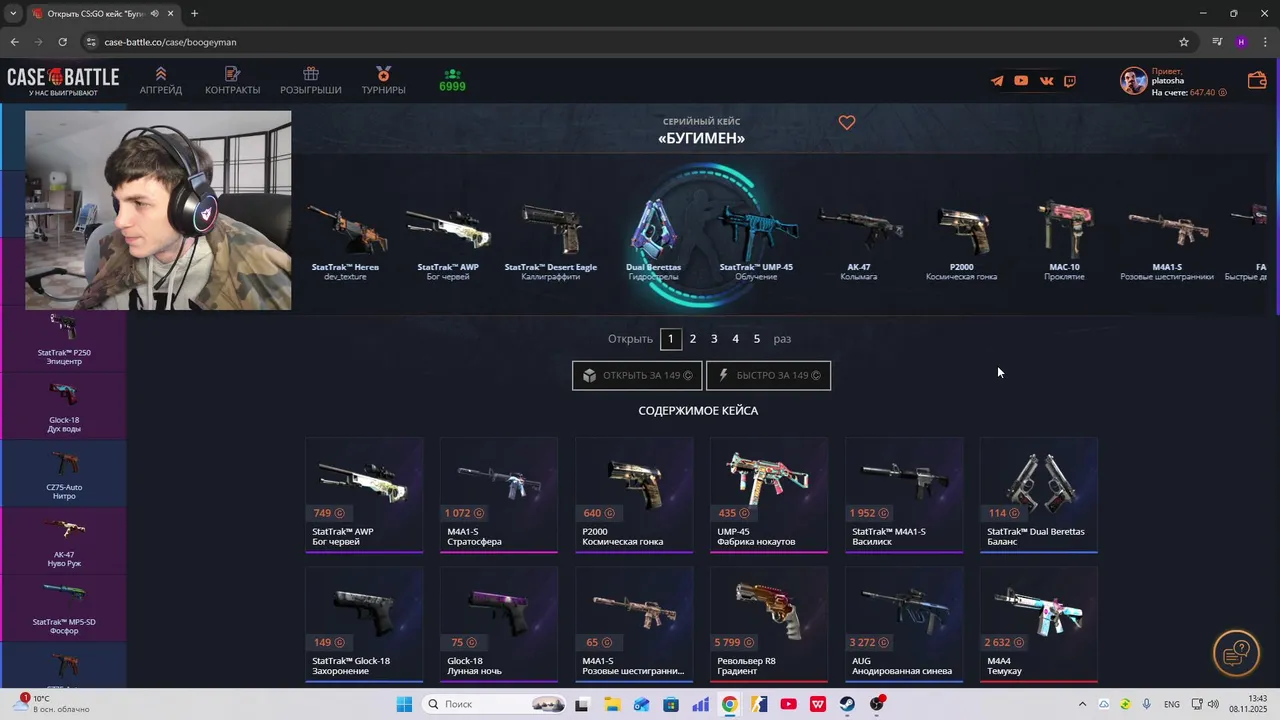Open OBS Studio from the taskbar
Screen dimensions: 1280x720
click(877, 704)
